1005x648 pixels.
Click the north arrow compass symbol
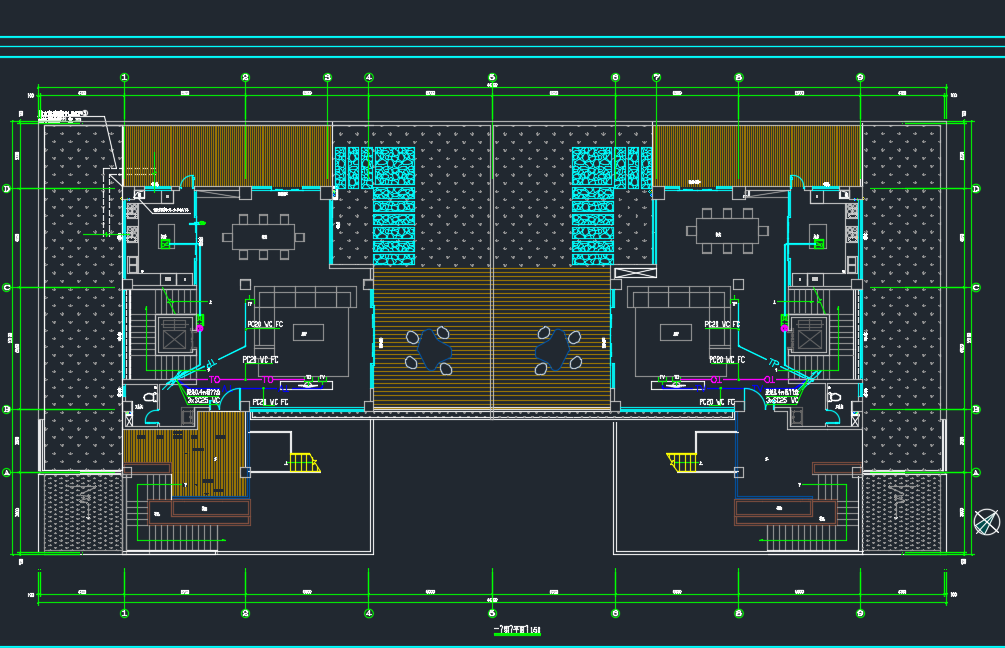(986, 522)
